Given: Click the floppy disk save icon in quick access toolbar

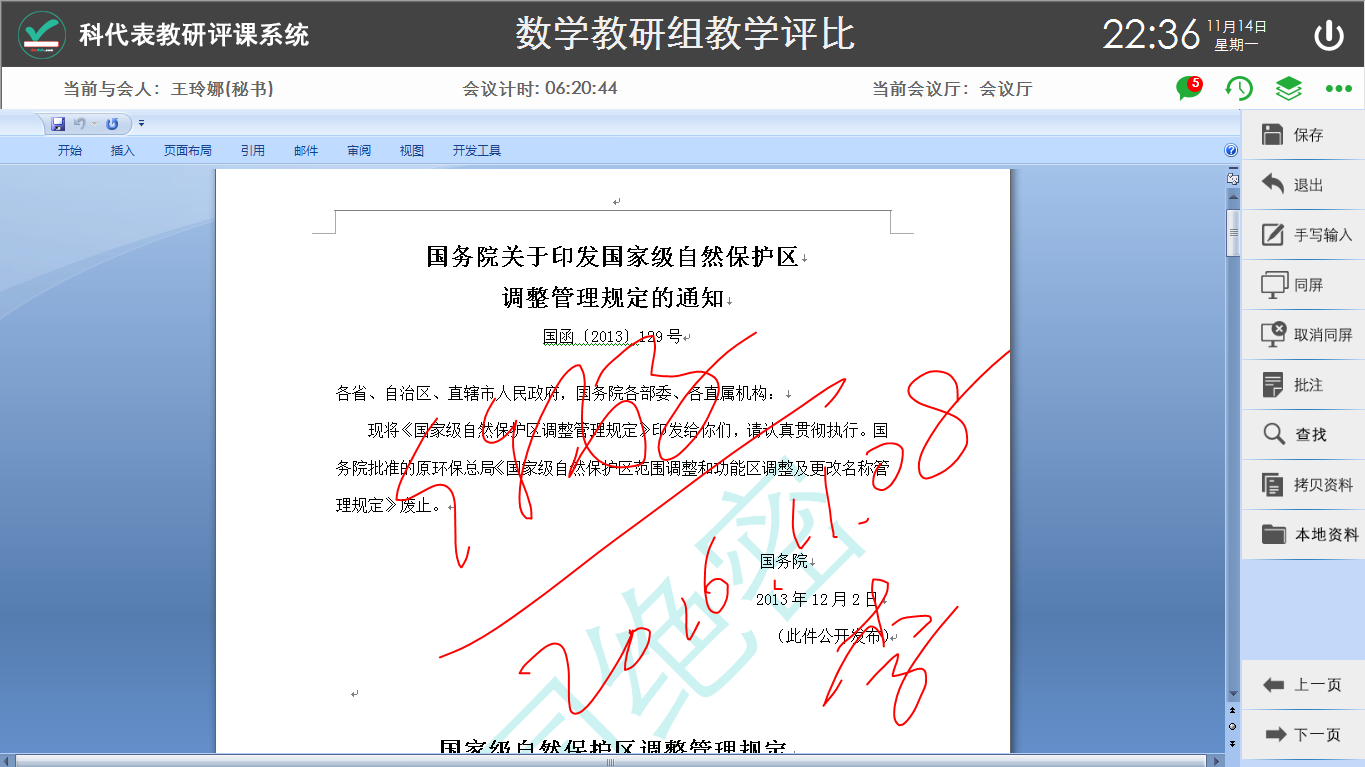Looking at the screenshot, I should click(x=58, y=124).
